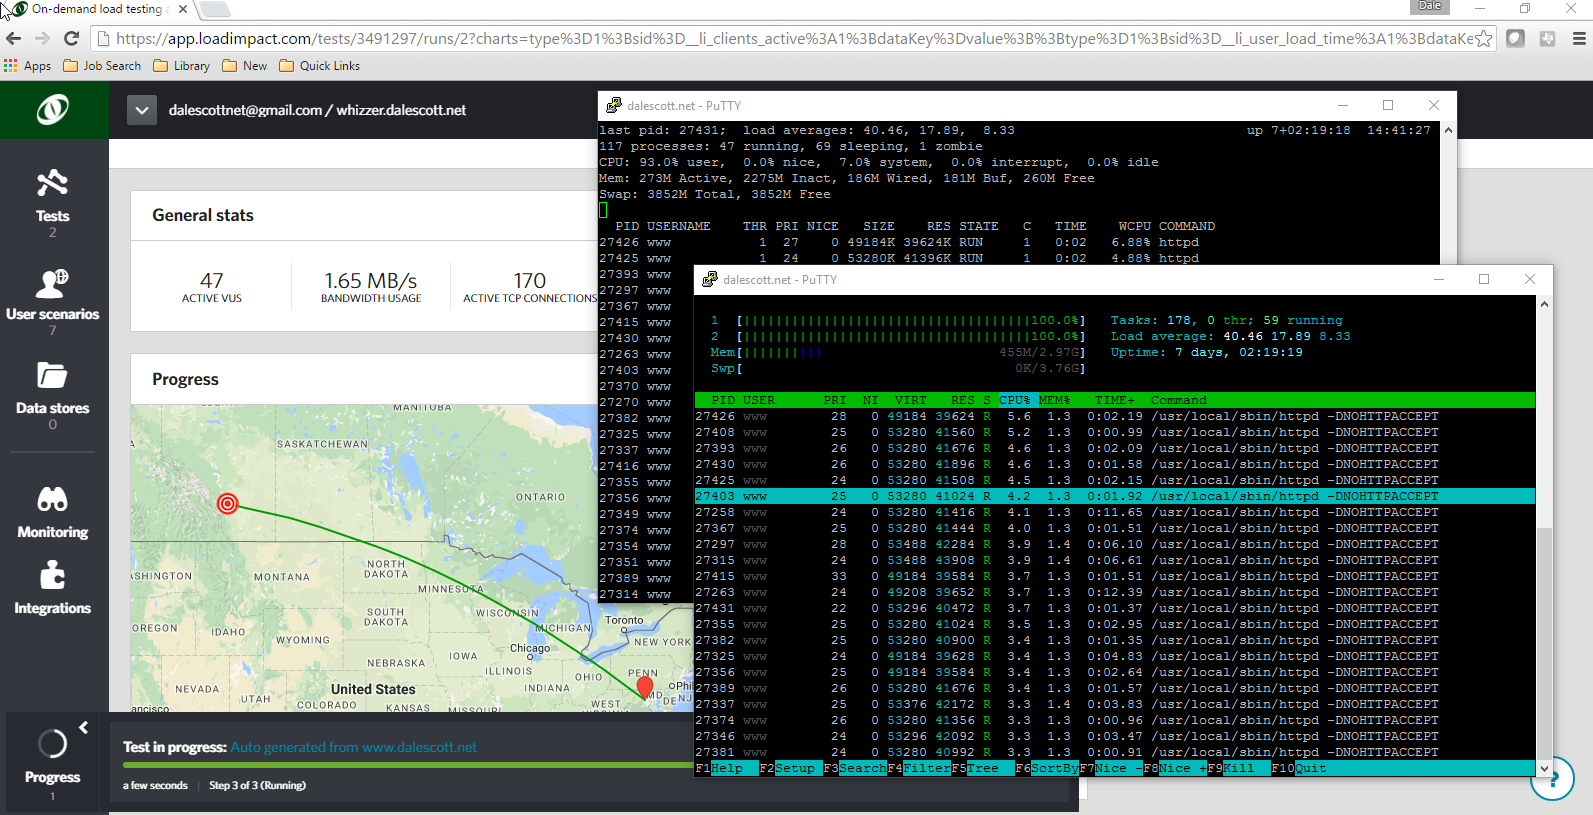Open User scenarios in sidebar
Image resolution: width=1593 pixels, height=815 pixels.
(53, 302)
